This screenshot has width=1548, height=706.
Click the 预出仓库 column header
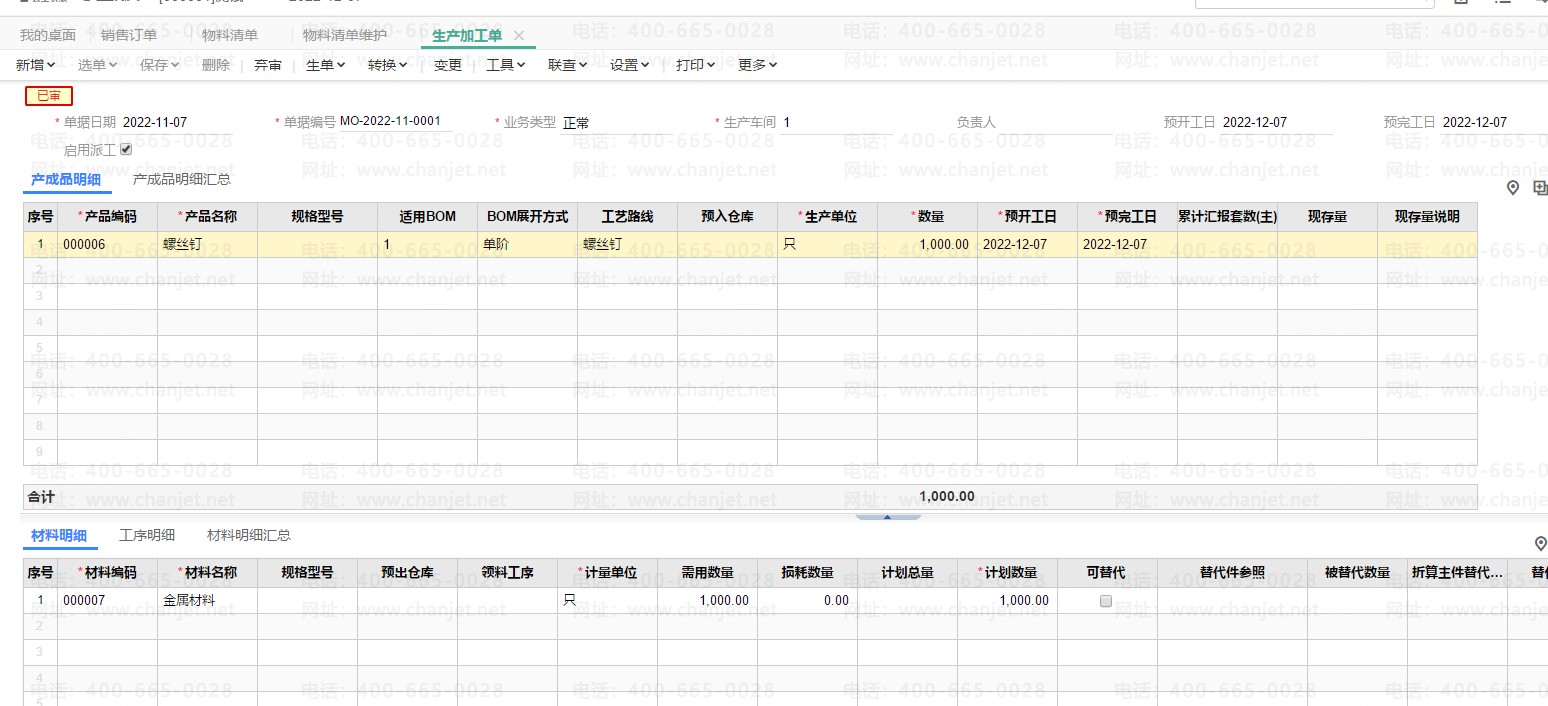407,573
